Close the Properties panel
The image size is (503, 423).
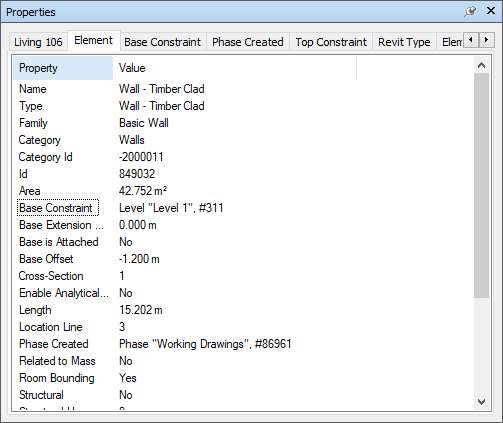(x=491, y=11)
